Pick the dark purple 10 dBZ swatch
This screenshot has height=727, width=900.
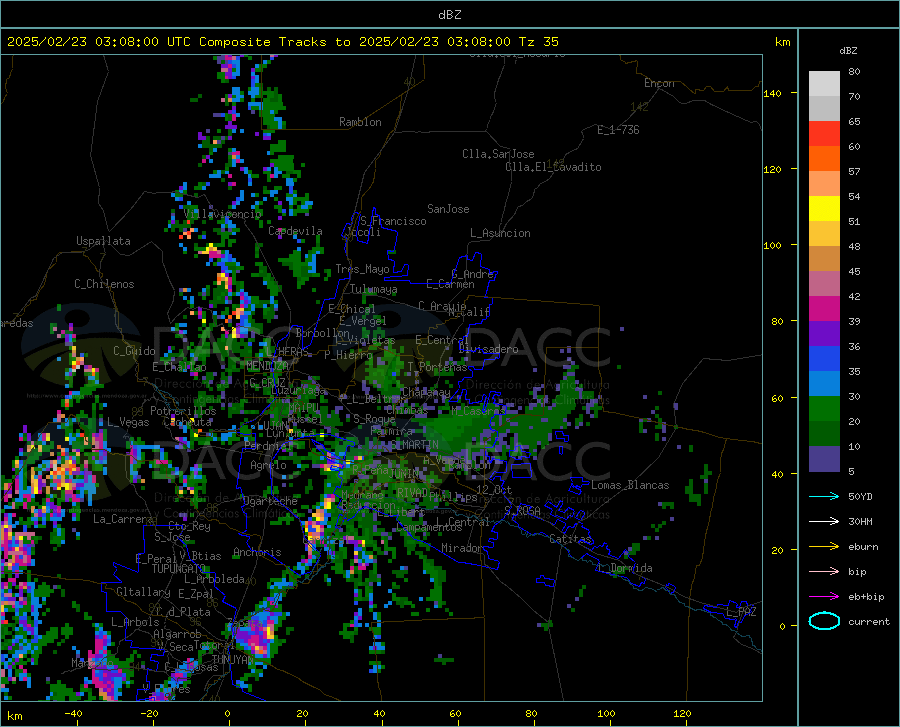824,458
